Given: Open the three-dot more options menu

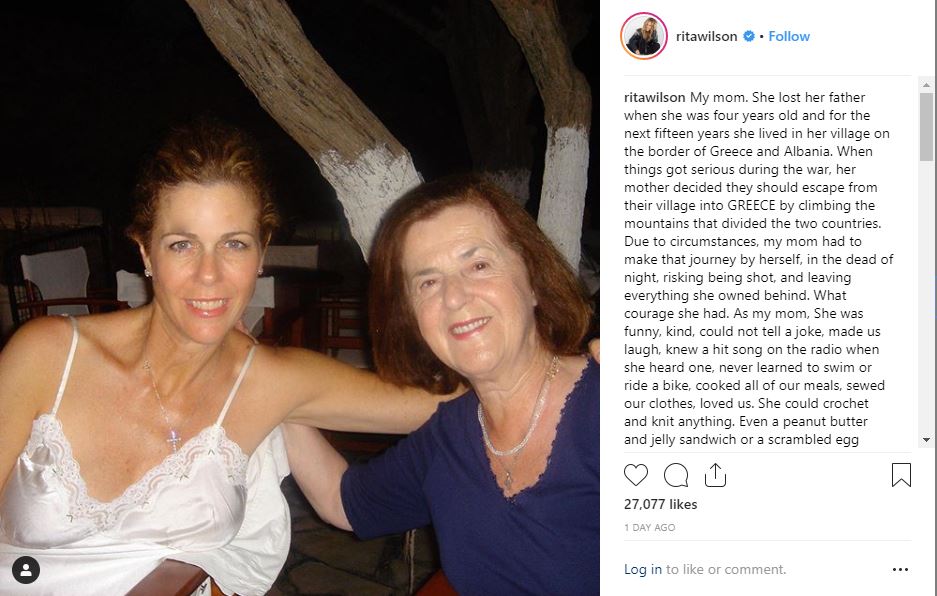Looking at the screenshot, I should coord(901,570).
